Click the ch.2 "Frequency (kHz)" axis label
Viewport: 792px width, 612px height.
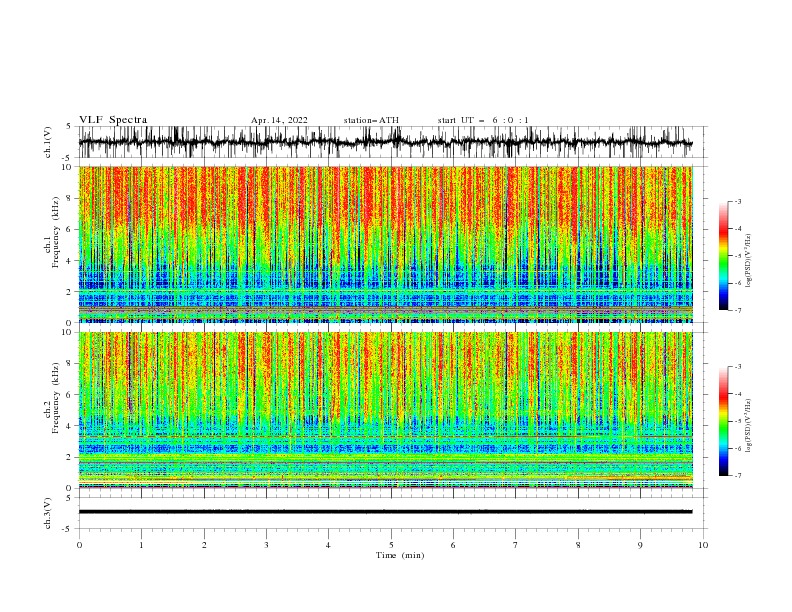(x=56, y=398)
